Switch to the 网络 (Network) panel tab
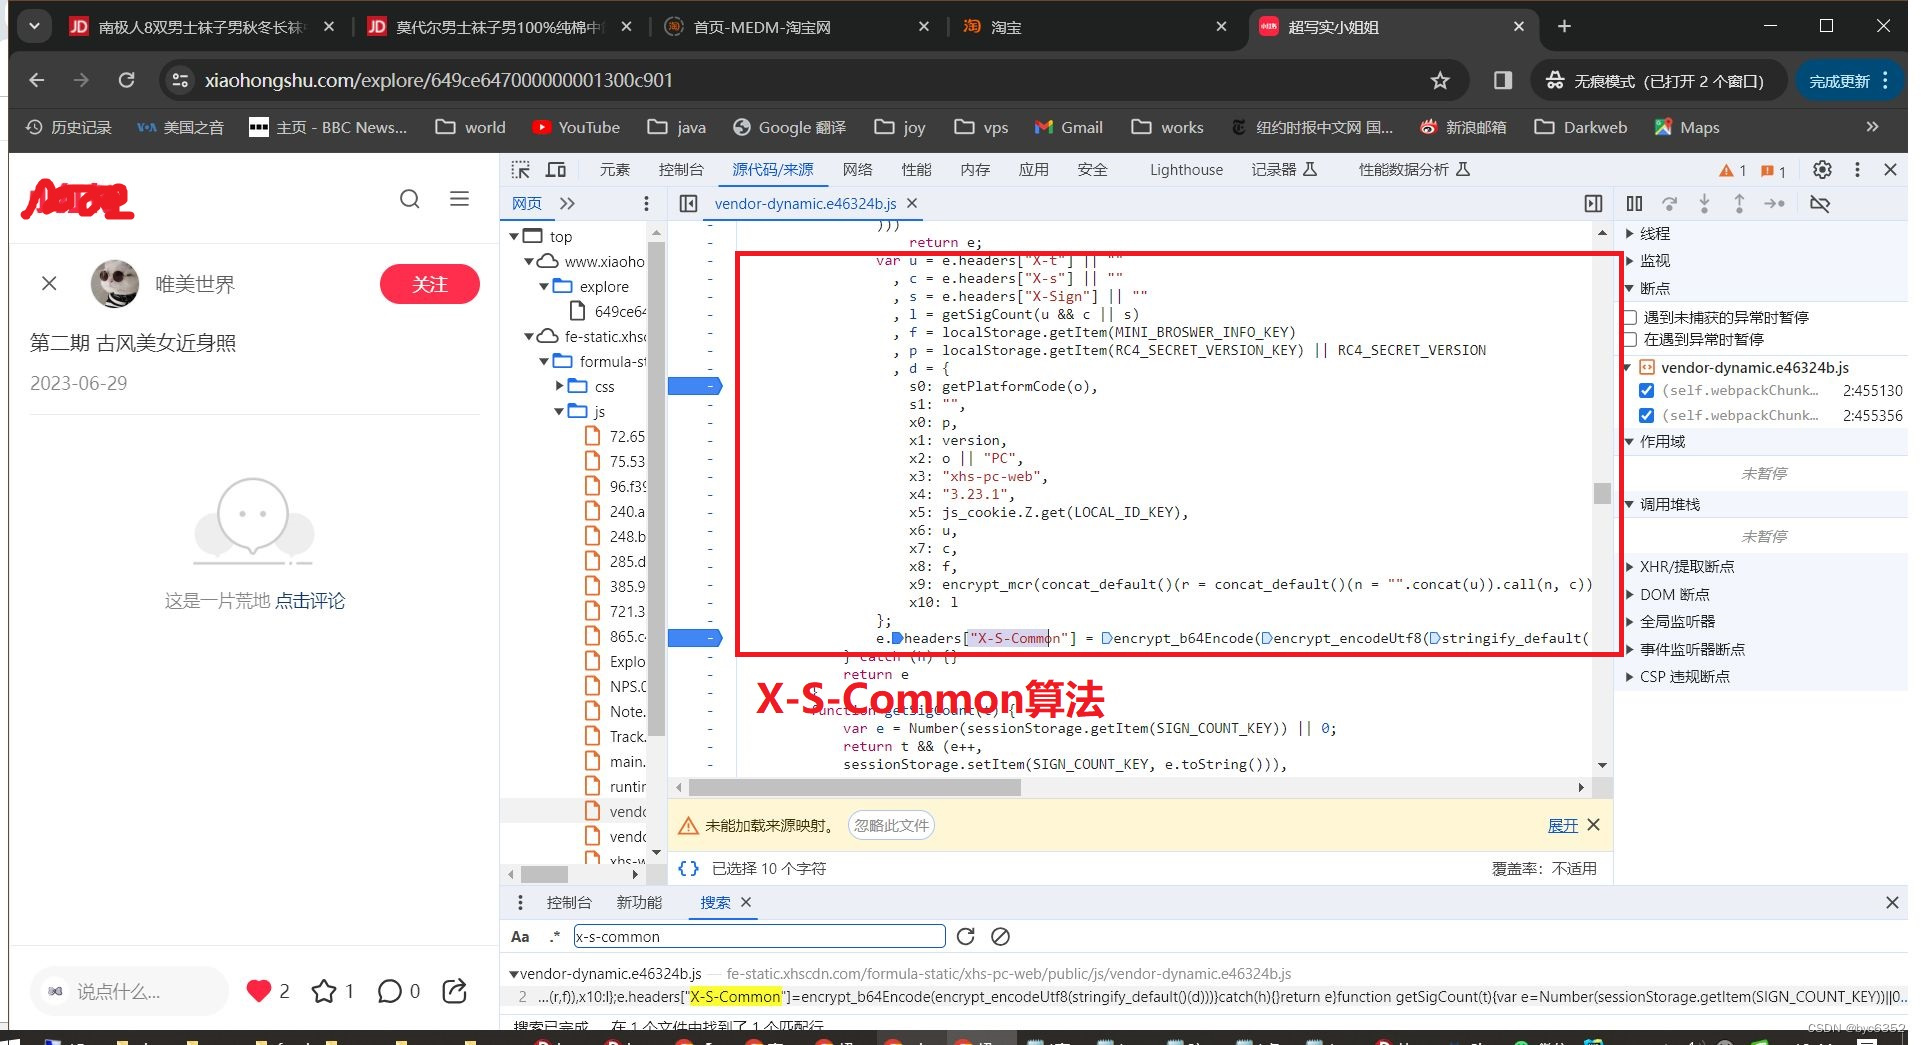Viewport: 1921px width, 1045px height. coord(857,170)
